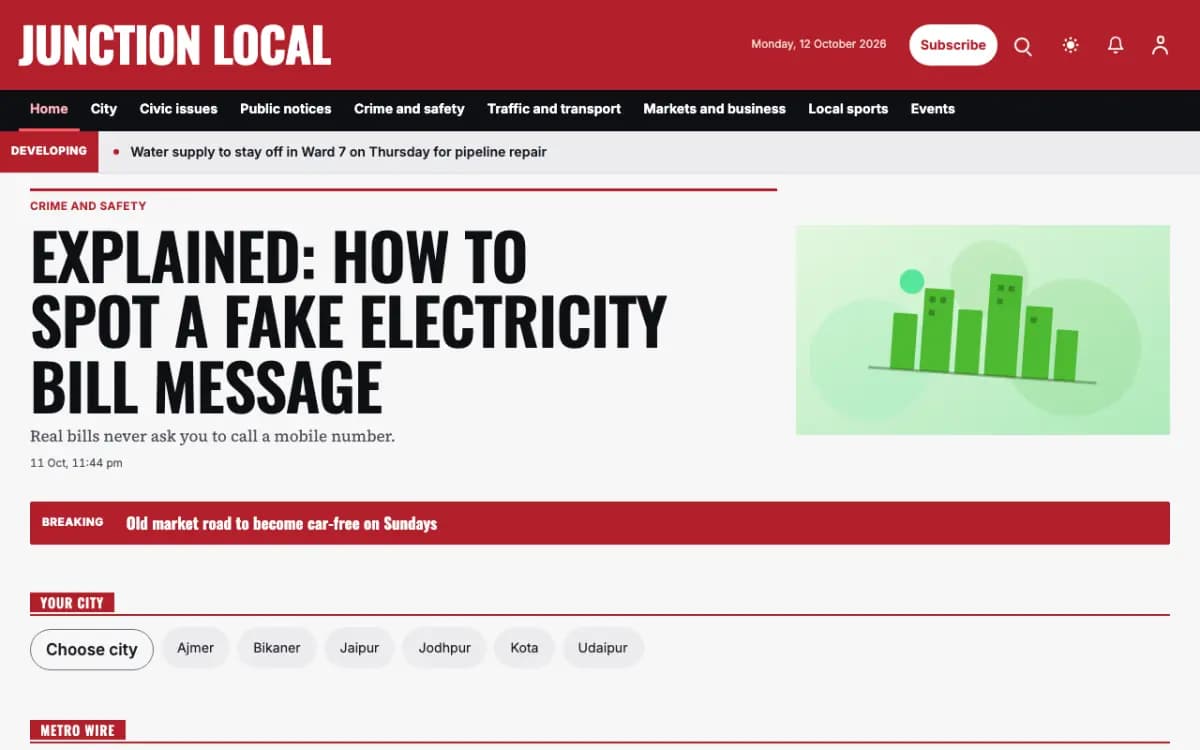1200x750 pixels.
Task: Select the Ajmer city chip
Action: coord(196,648)
